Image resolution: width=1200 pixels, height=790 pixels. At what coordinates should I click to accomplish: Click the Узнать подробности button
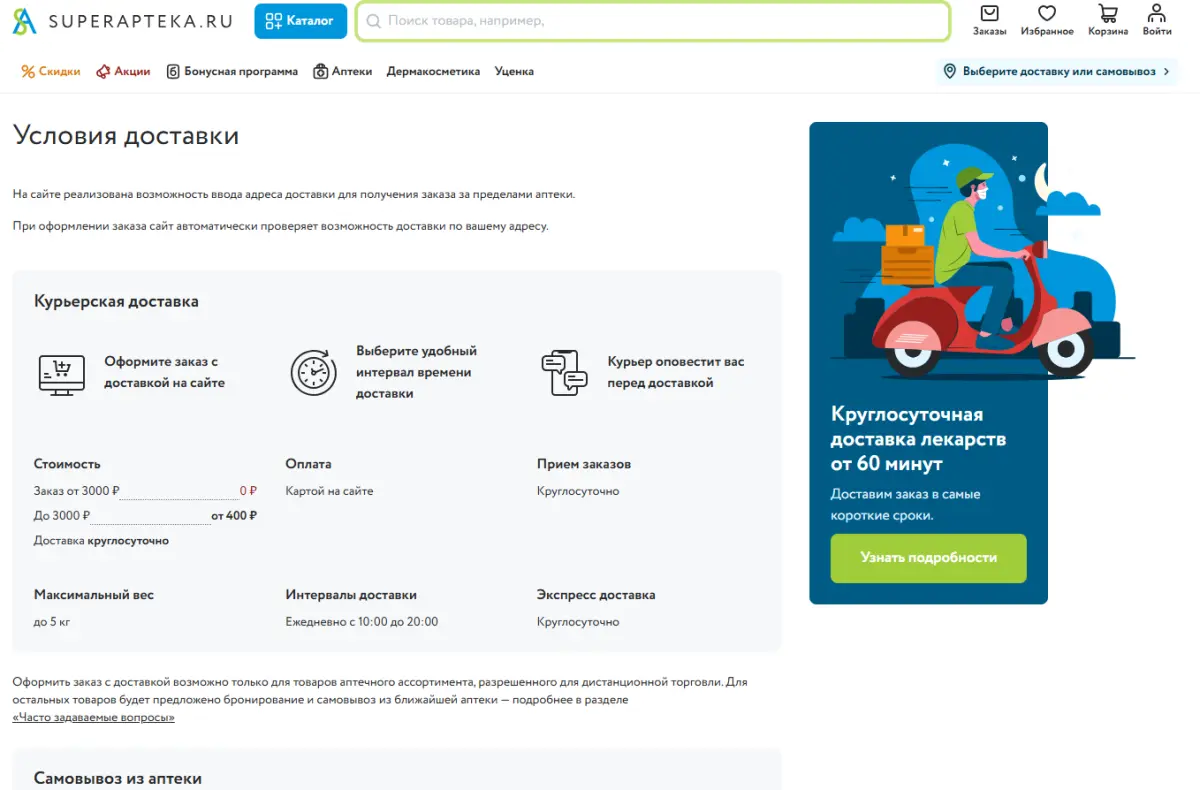(928, 558)
